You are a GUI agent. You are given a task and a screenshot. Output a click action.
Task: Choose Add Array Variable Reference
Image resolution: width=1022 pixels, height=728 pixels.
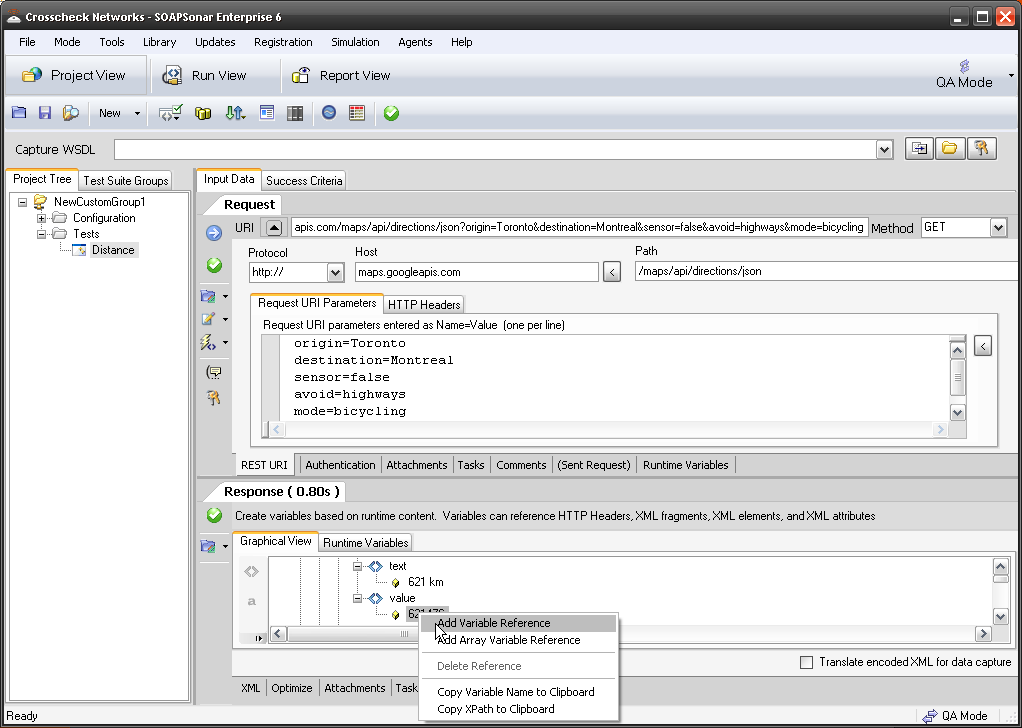click(x=518, y=640)
